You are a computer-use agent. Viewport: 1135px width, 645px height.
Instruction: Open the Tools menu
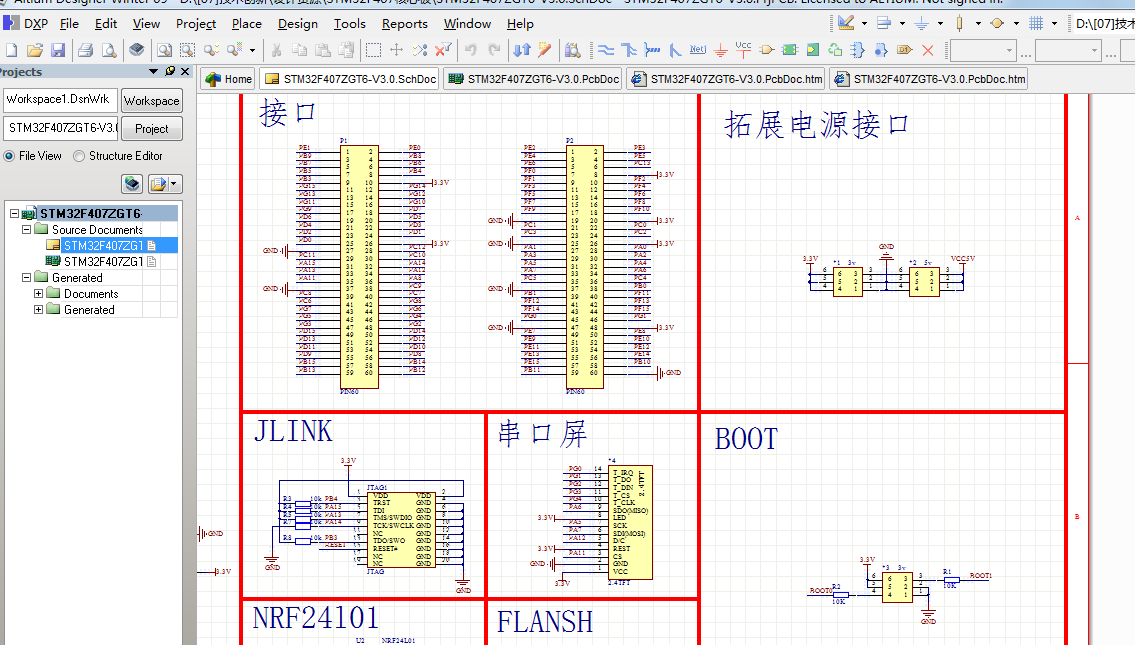click(350, 24)
